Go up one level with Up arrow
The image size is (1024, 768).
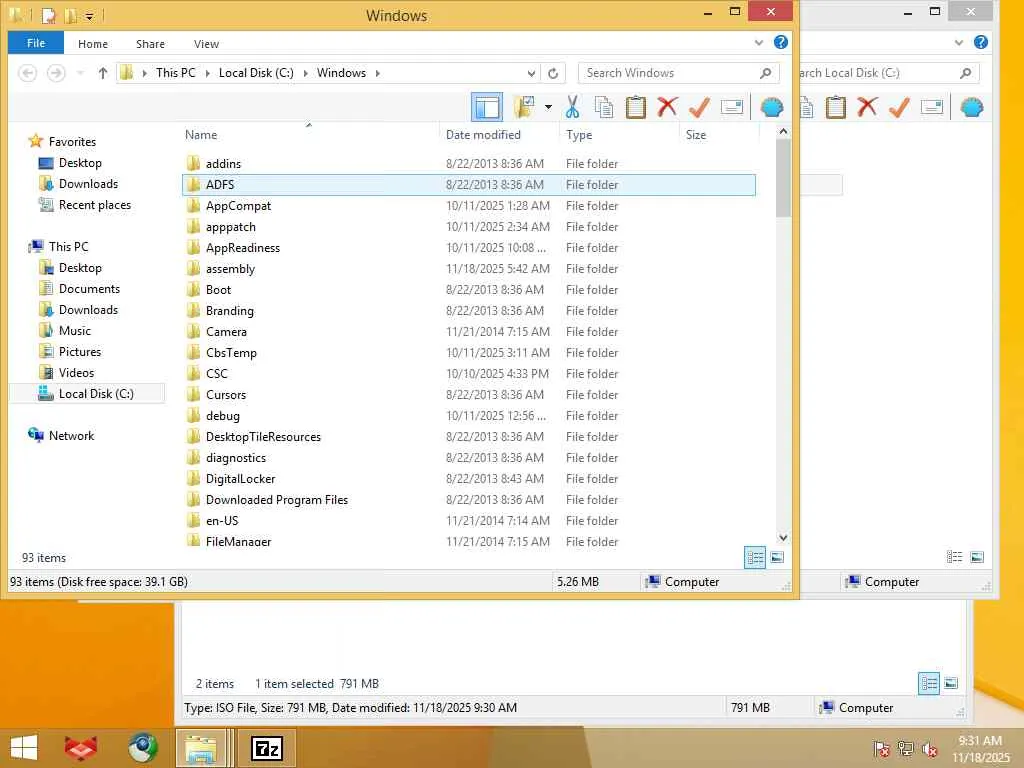point(103,73)
